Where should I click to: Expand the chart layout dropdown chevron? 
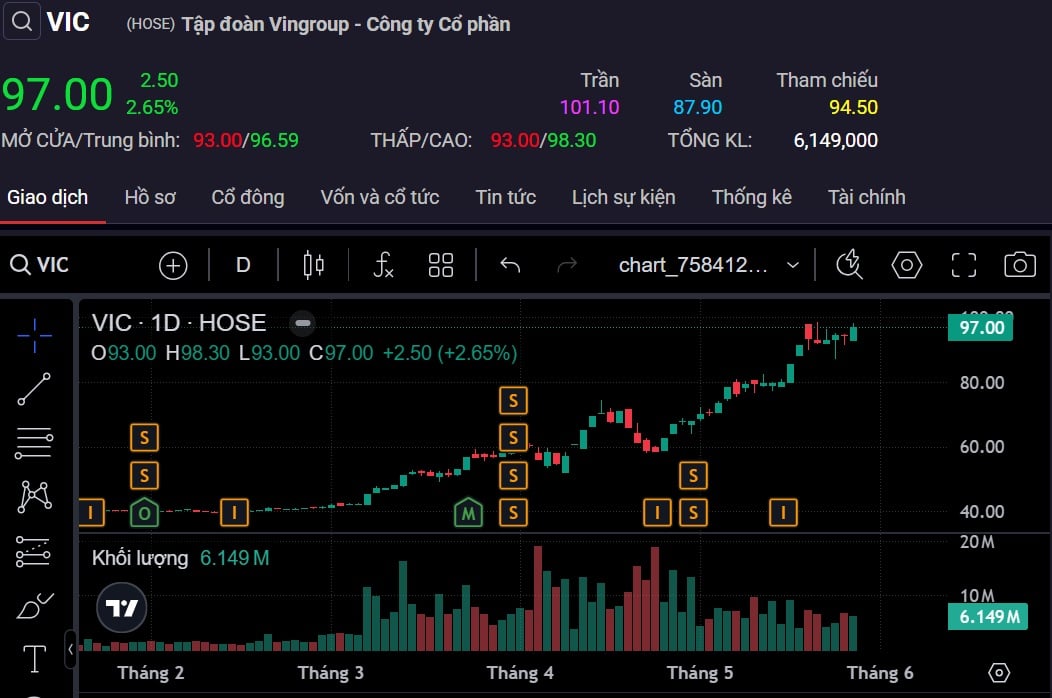(x=793, y=265)
